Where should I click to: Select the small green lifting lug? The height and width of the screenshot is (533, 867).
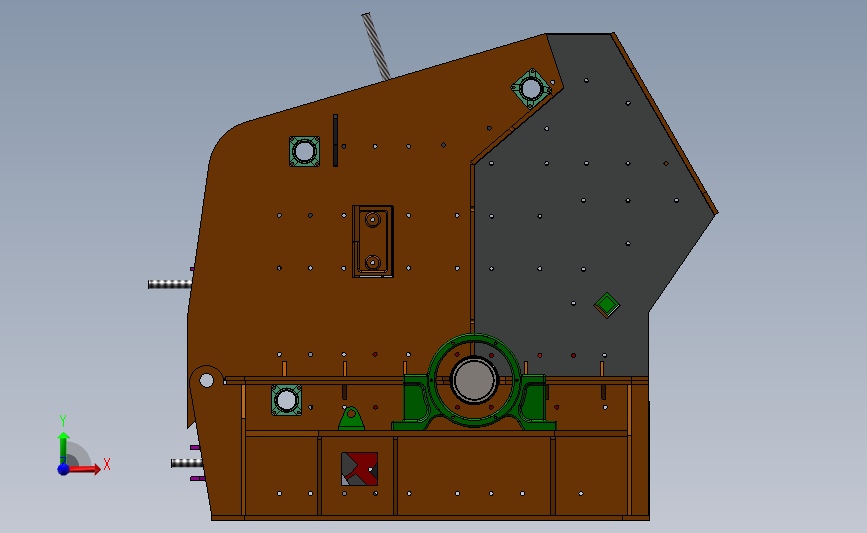(x=352, y=418)
